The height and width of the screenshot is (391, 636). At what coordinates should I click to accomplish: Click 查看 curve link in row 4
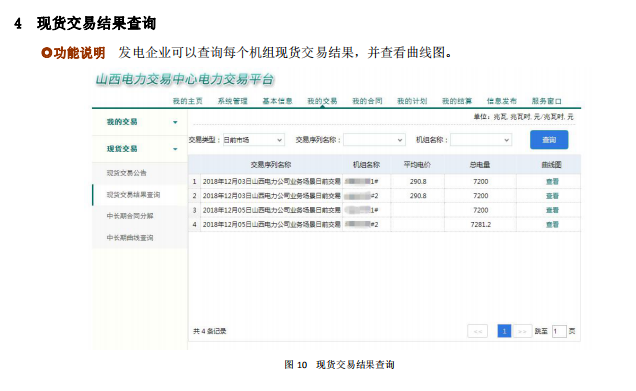coord(552,225)
